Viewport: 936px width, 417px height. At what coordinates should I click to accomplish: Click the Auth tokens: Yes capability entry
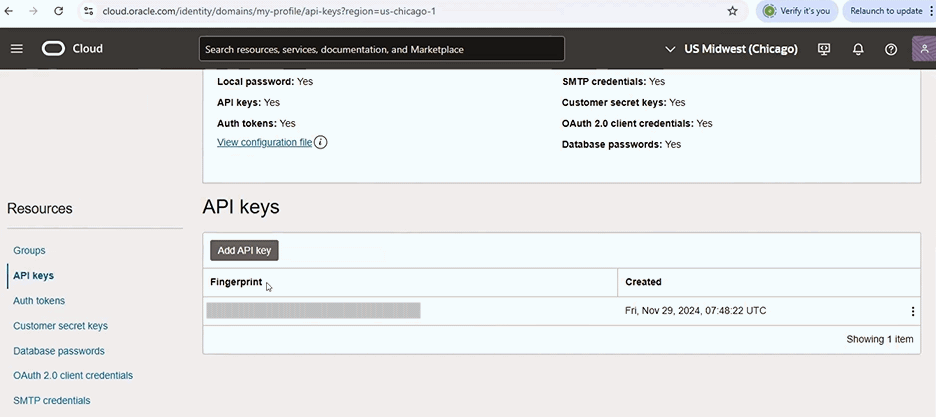(256, 123)
